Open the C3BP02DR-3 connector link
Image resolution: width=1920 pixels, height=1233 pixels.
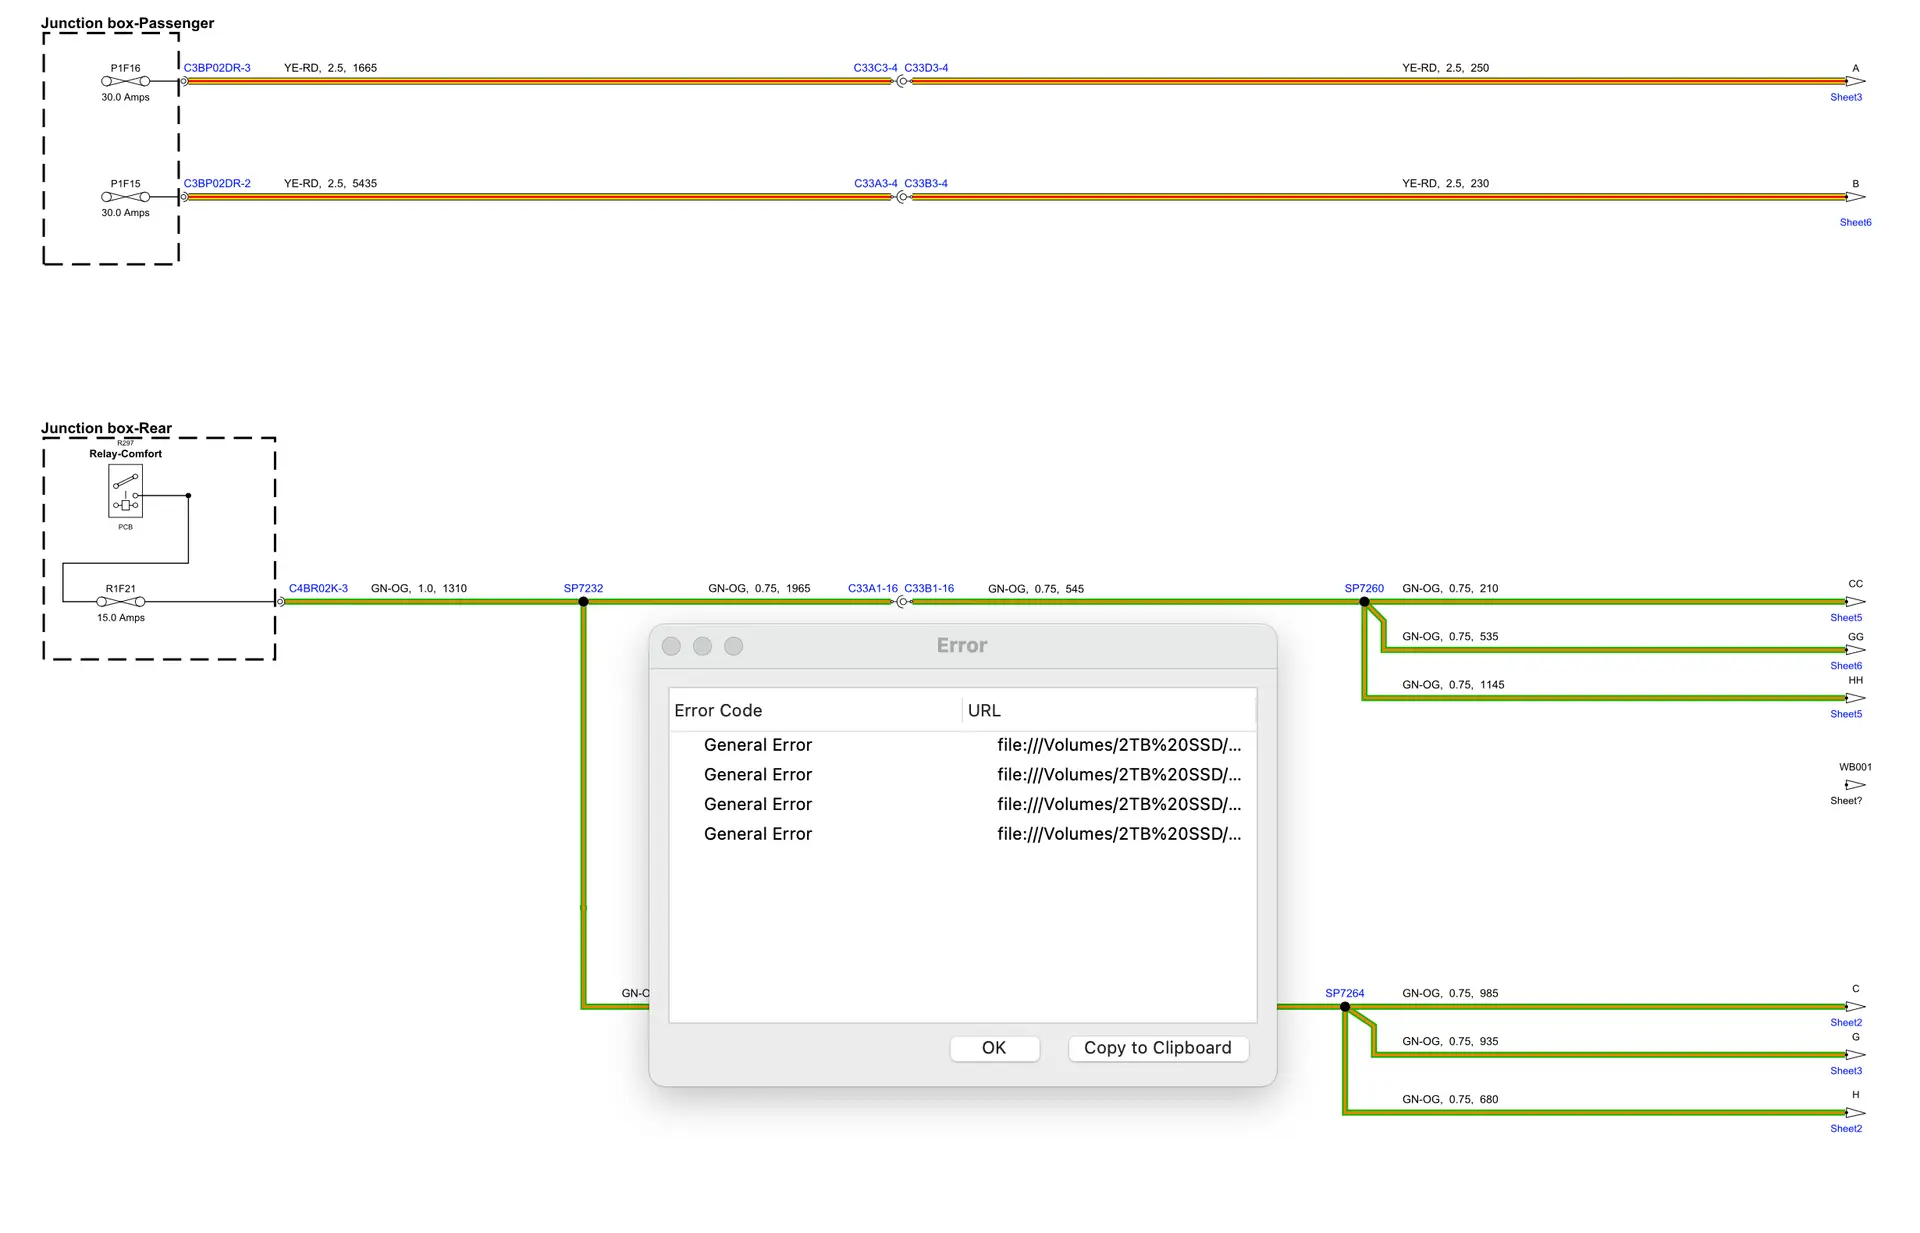[x=217, y=68]
